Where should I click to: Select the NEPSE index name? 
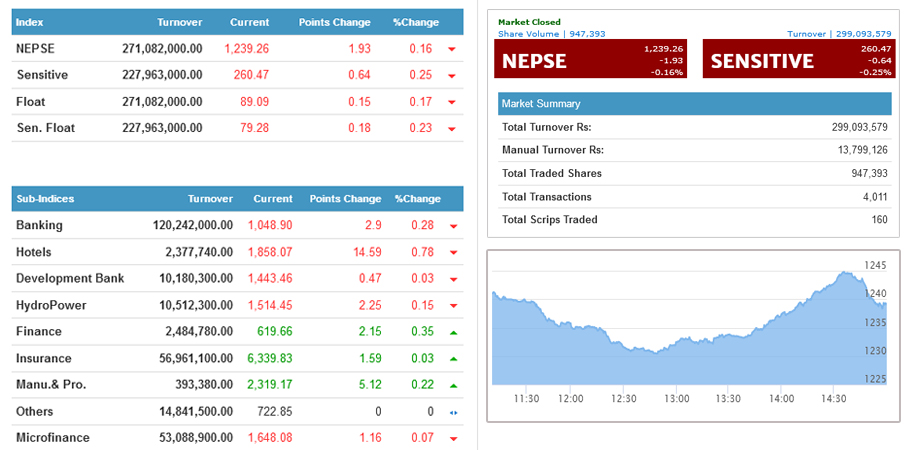[x=35, y=49]
